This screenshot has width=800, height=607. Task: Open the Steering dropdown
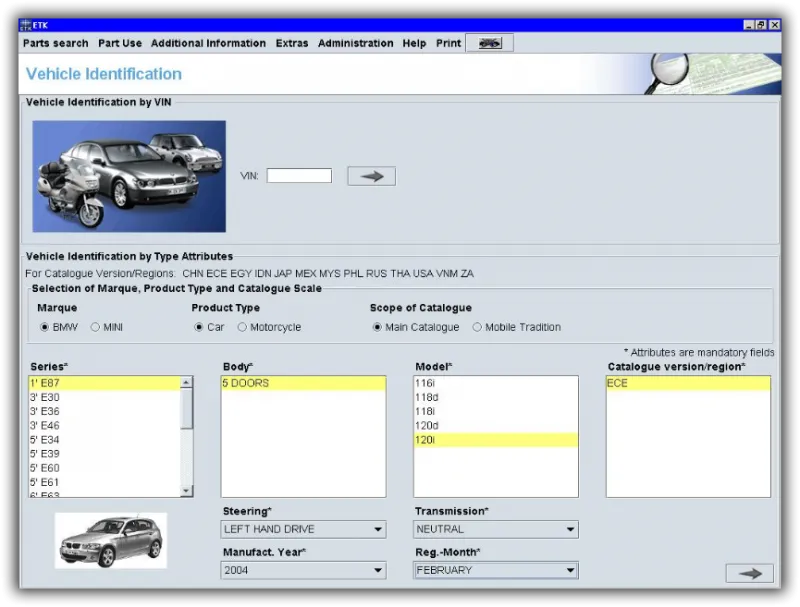(x=304, y=529)
